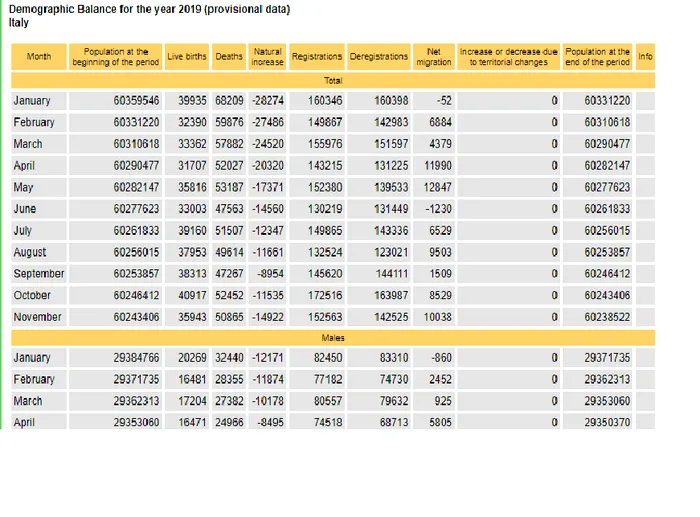Image resolution: width=700 pixels, height=517 pixels.
Task: Select live births value 40917 for October
Action: point(192,296)
